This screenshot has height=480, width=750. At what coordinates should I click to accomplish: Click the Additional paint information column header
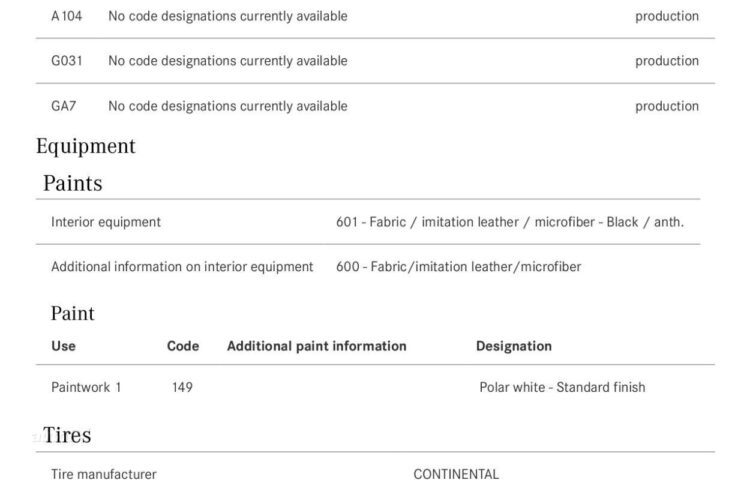pyautogui.click(x=317, y=346)
